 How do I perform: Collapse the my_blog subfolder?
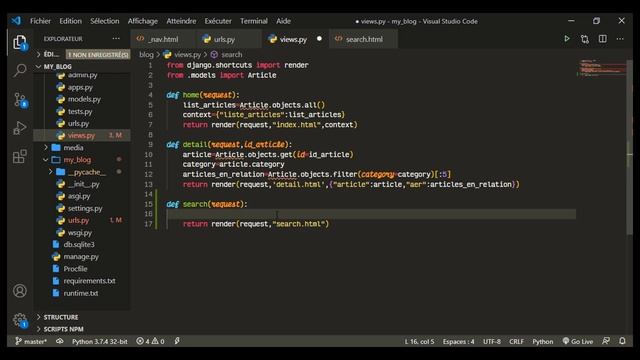pos(46,160)
